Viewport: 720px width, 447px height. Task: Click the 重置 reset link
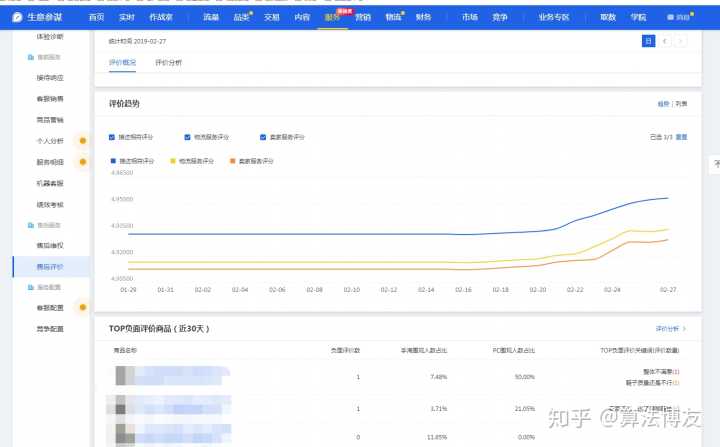(x=681, y=136)
